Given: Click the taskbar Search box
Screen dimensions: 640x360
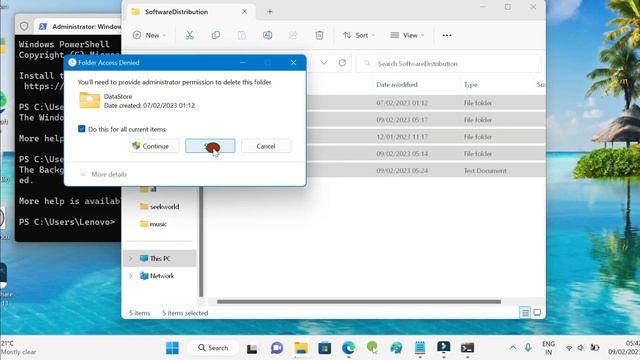Looking at the screenshot, I should (x=213, y=348).
